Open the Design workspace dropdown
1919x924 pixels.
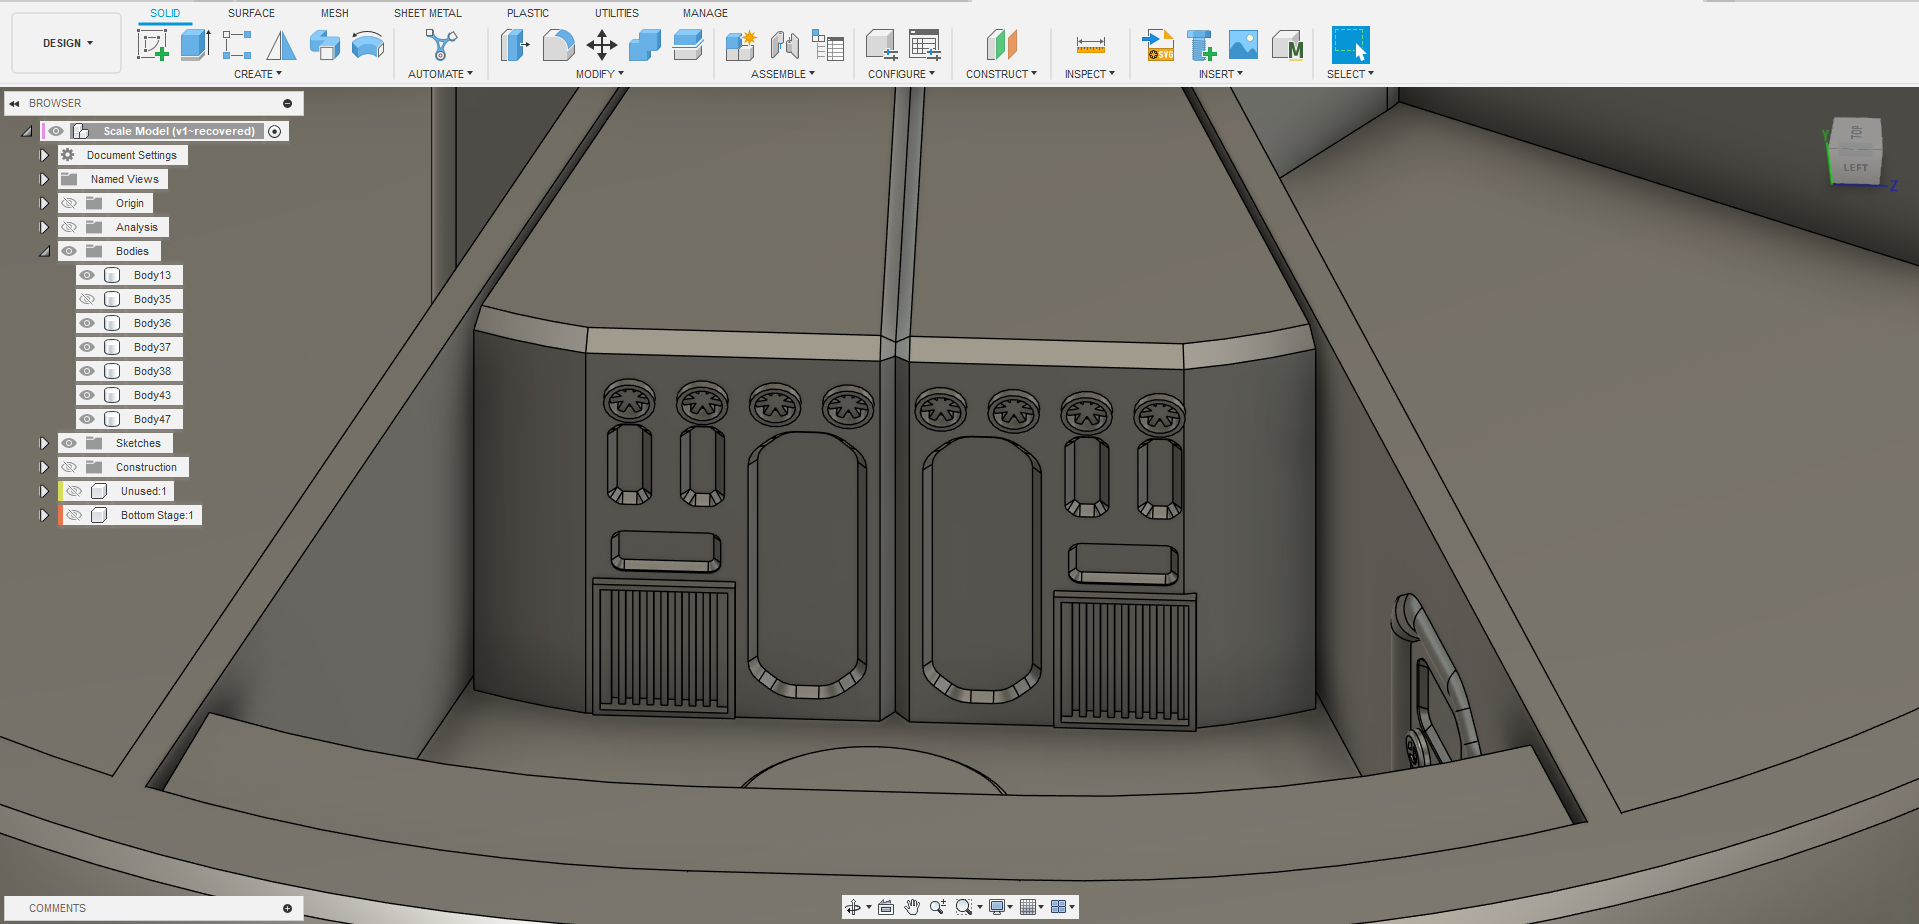click(x=67, y=43)
